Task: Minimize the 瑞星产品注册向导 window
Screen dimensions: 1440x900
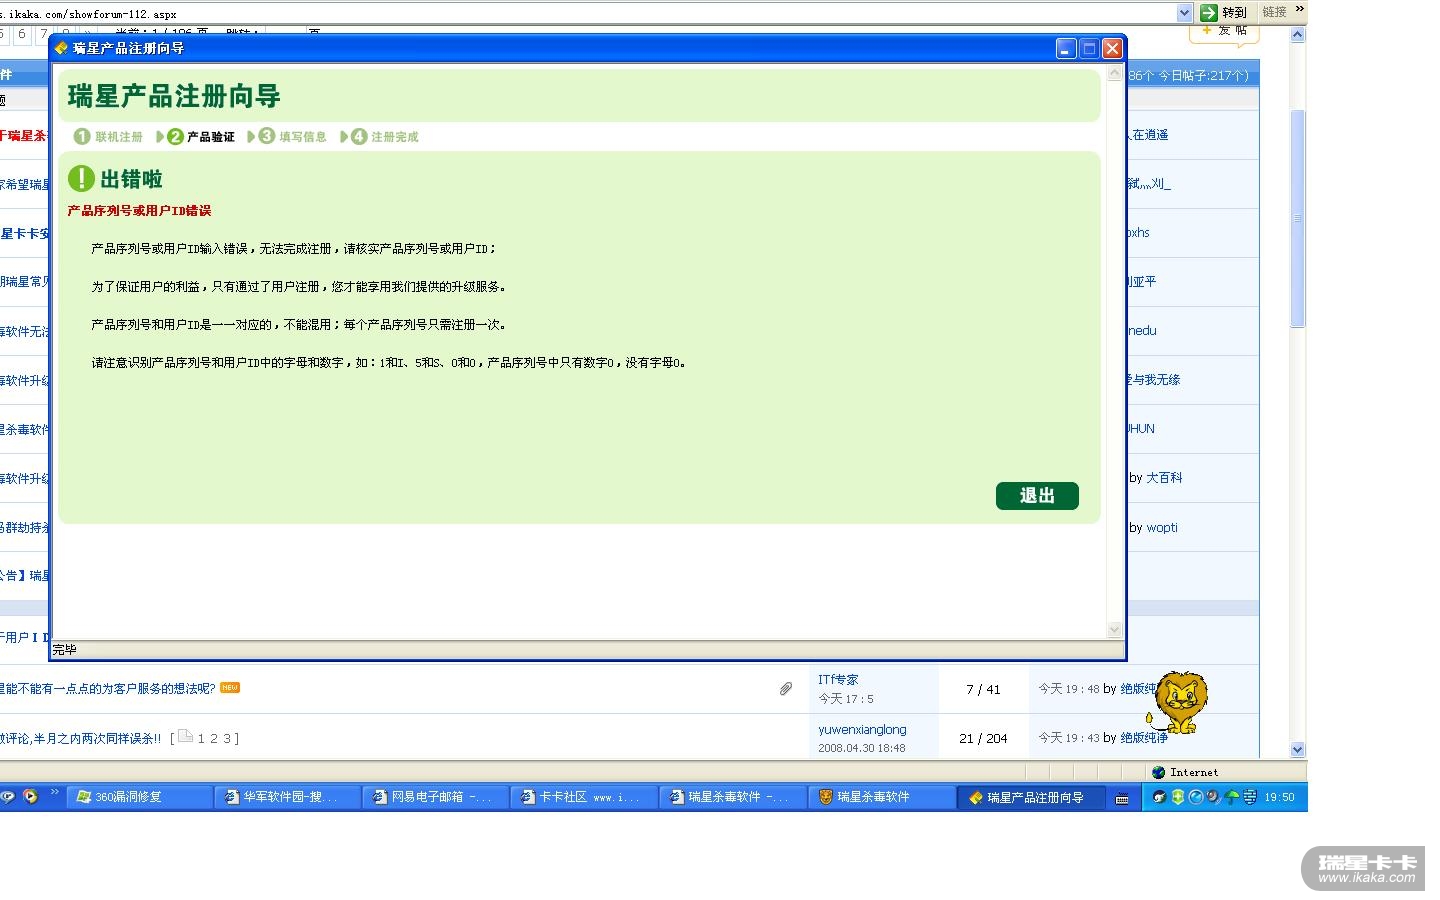Action: 1066,48
